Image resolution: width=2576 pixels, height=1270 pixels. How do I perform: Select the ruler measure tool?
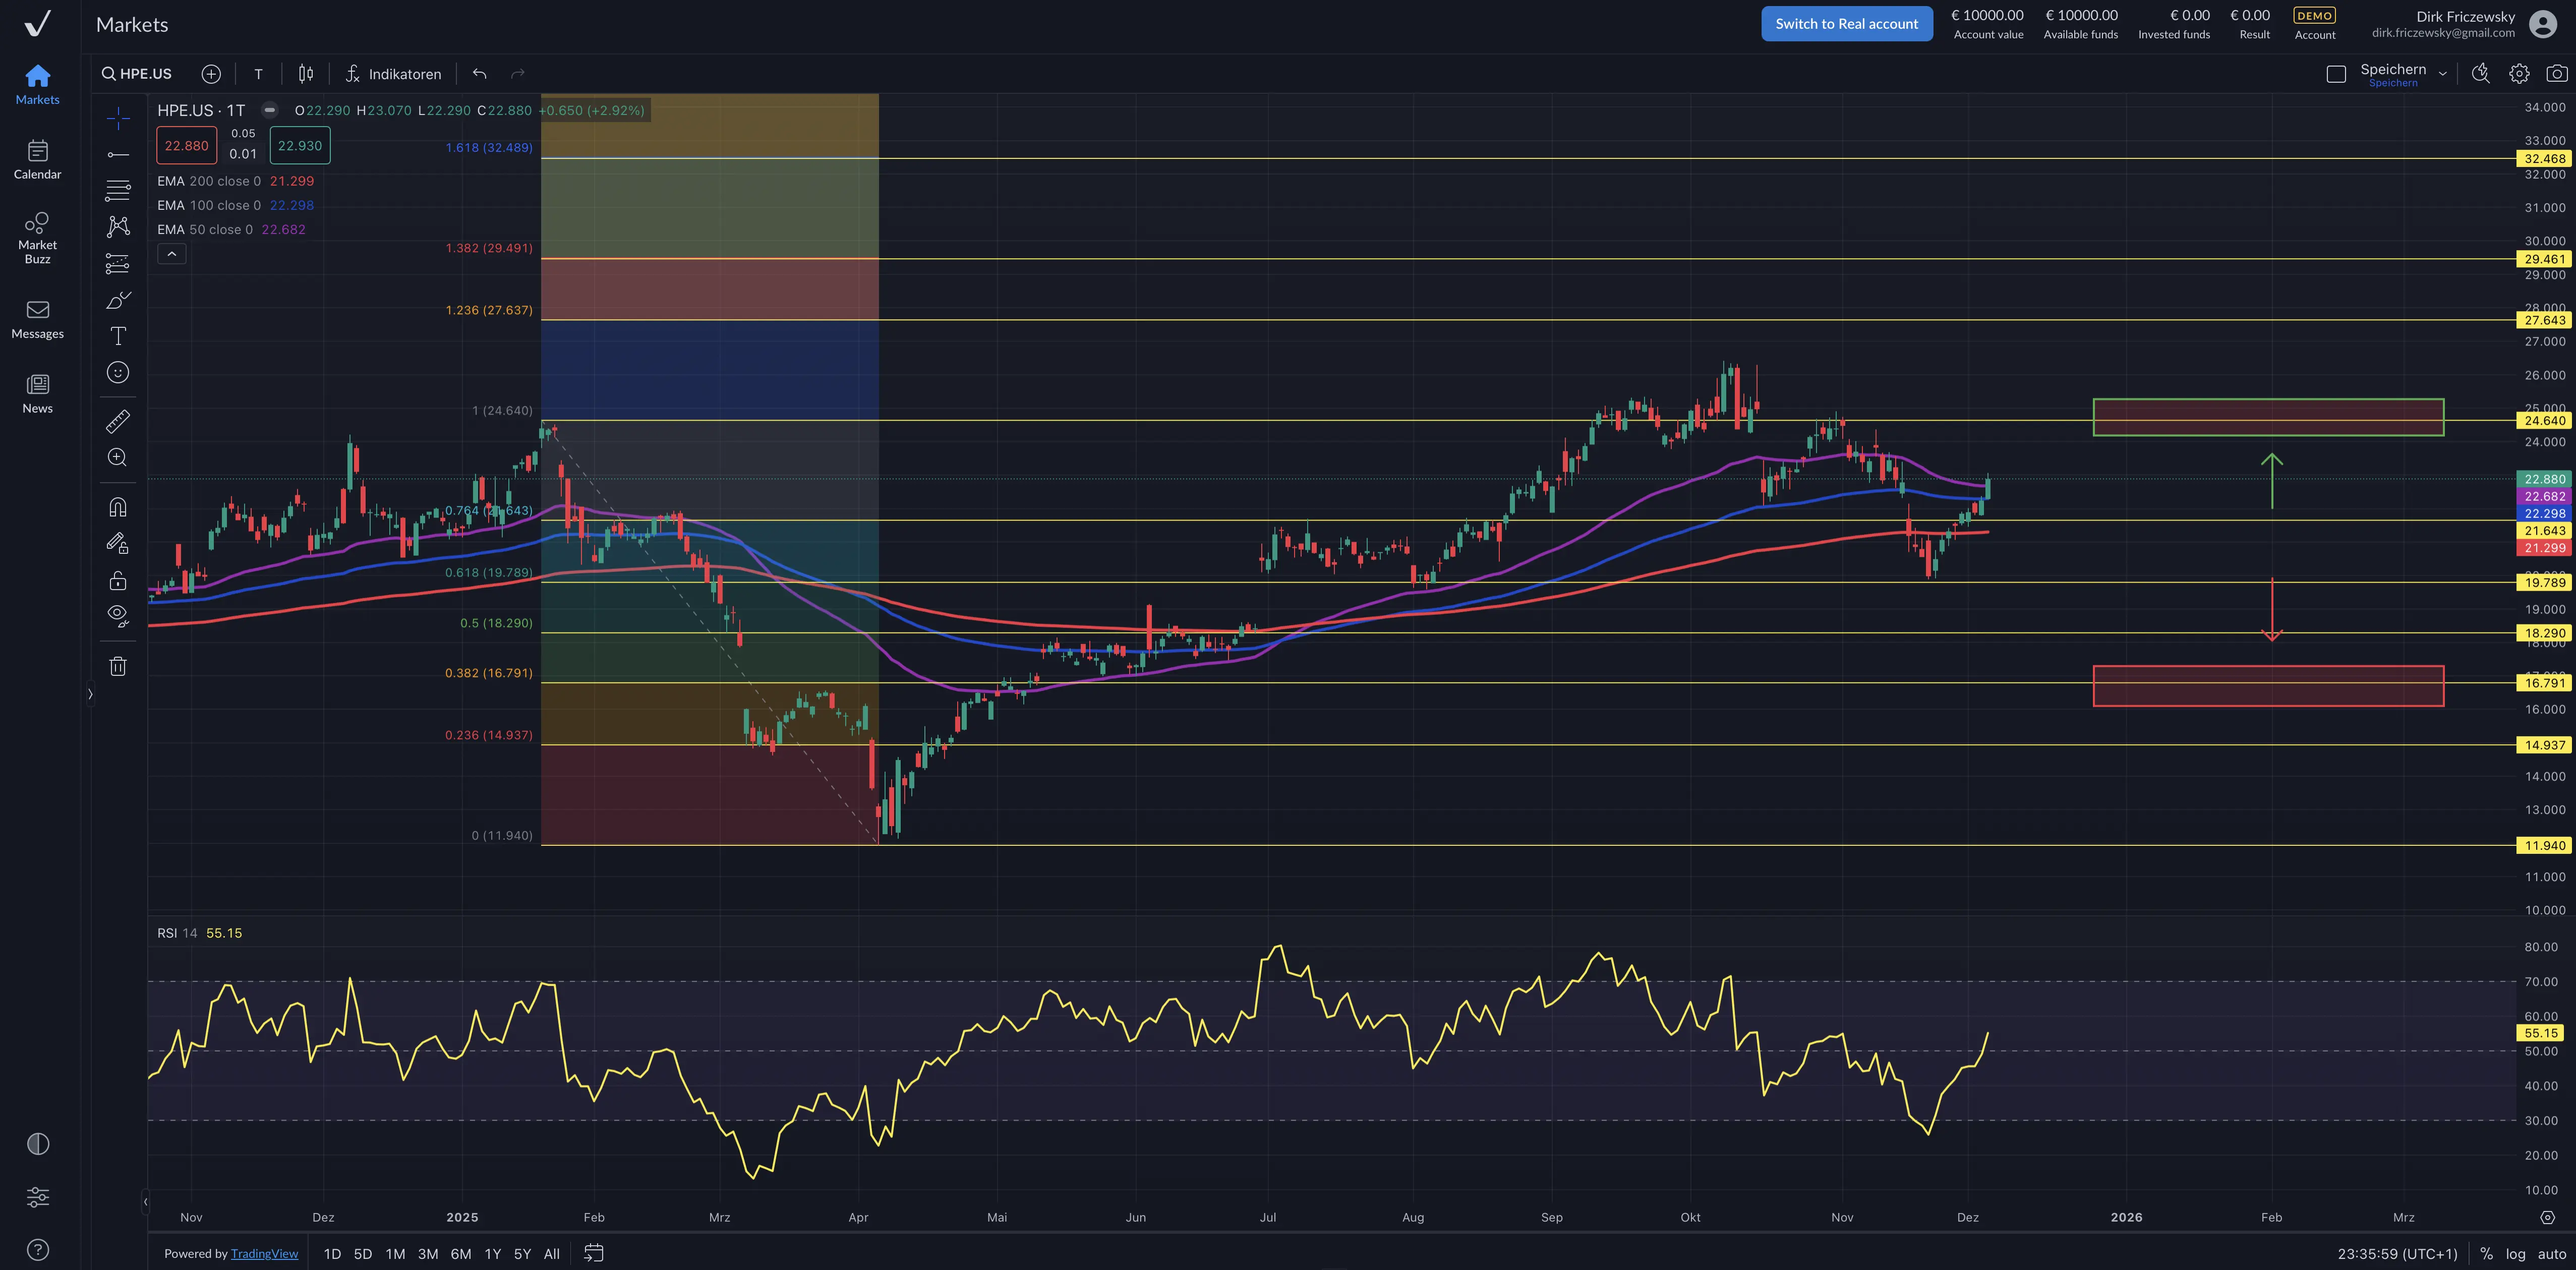tap(118, 421)
